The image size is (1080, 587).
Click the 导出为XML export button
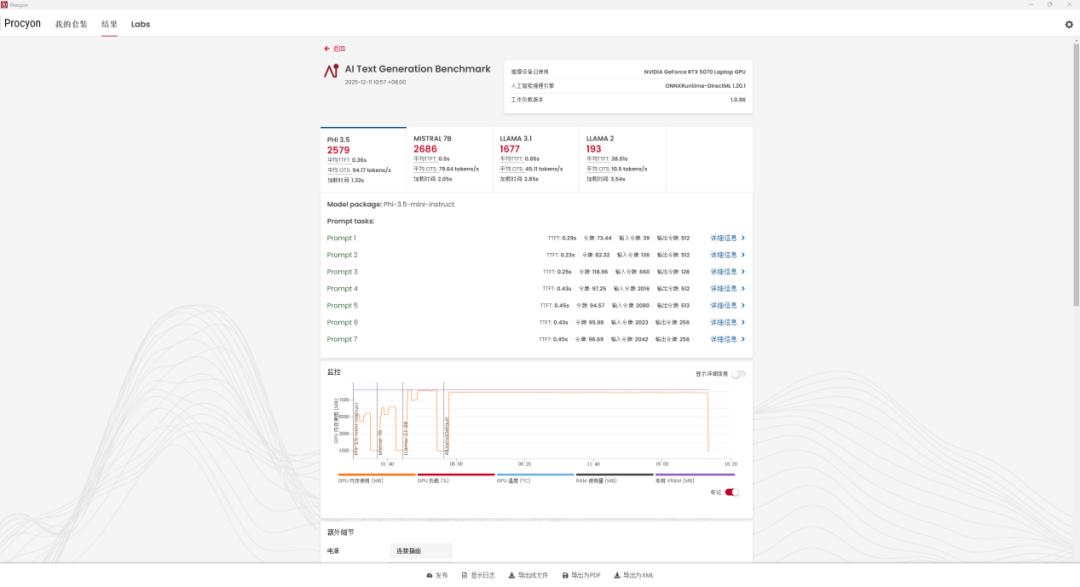[x=634, y=575]
